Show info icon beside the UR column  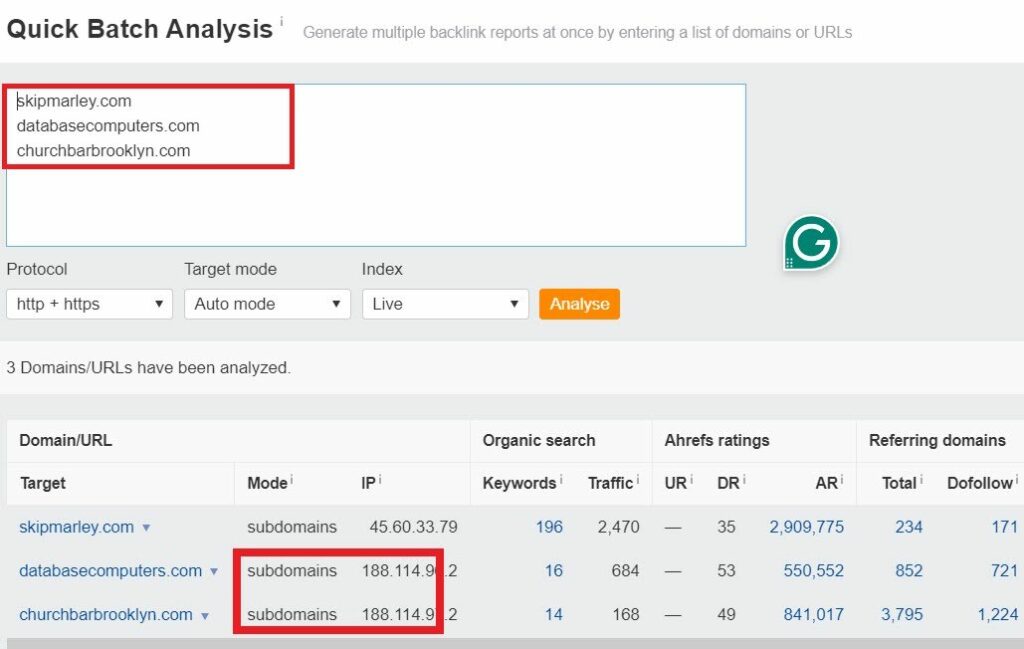click(691, 480)
